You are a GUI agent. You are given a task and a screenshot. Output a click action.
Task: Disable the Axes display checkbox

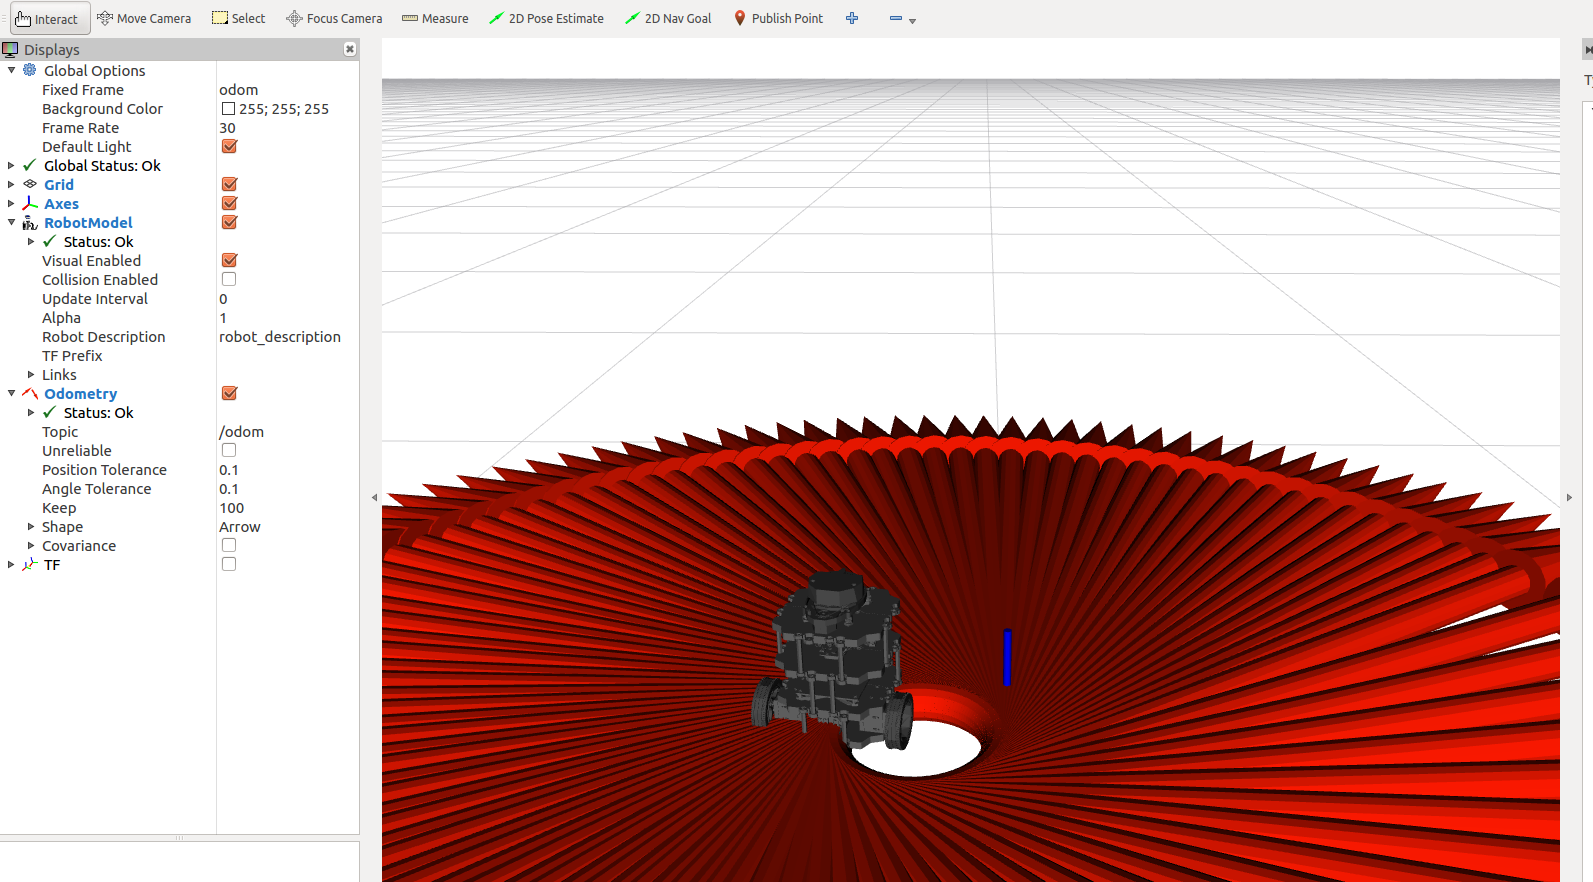[x=229, y=203]
